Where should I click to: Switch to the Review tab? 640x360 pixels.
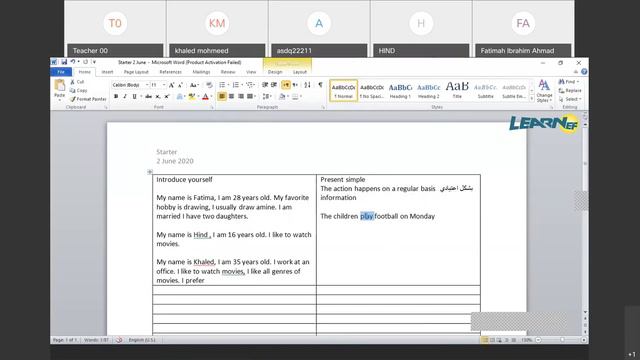point(228,72)
